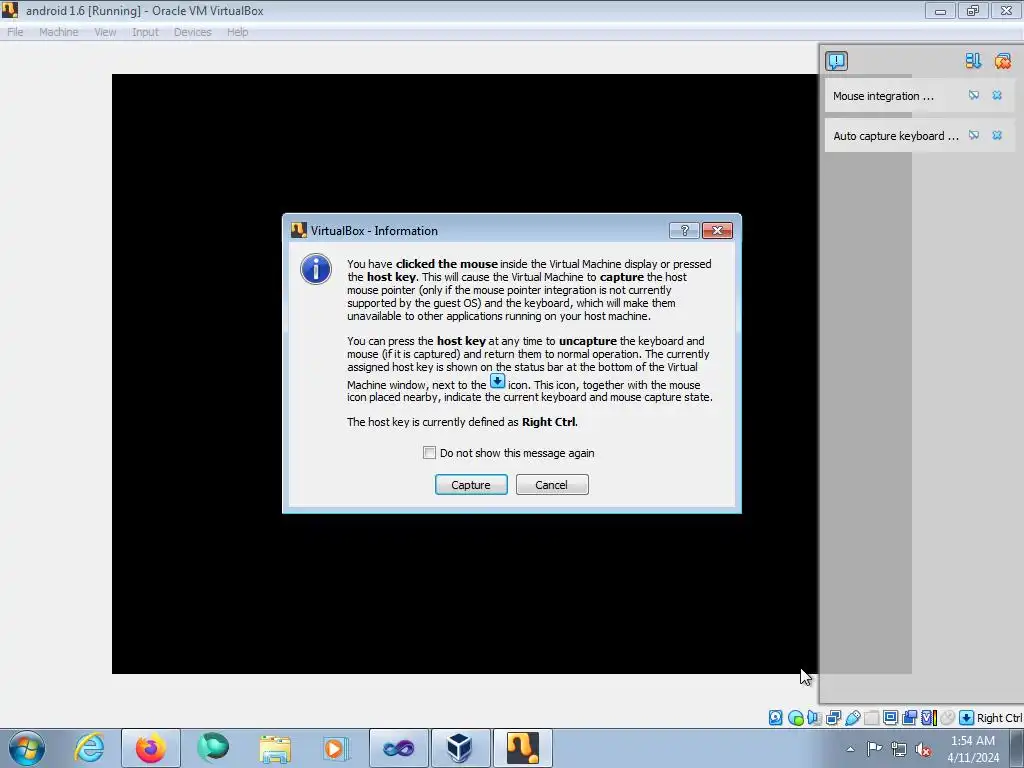Suppress the Mouse integration notification
Viewport: 1024px width, 768px height.
(974, 95)
